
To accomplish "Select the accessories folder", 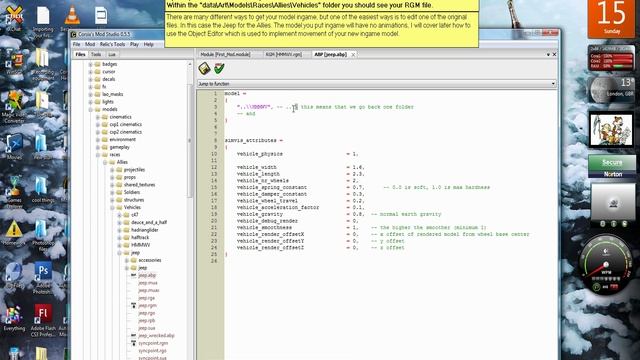I will pyautogui.click(x=149, y=260).
